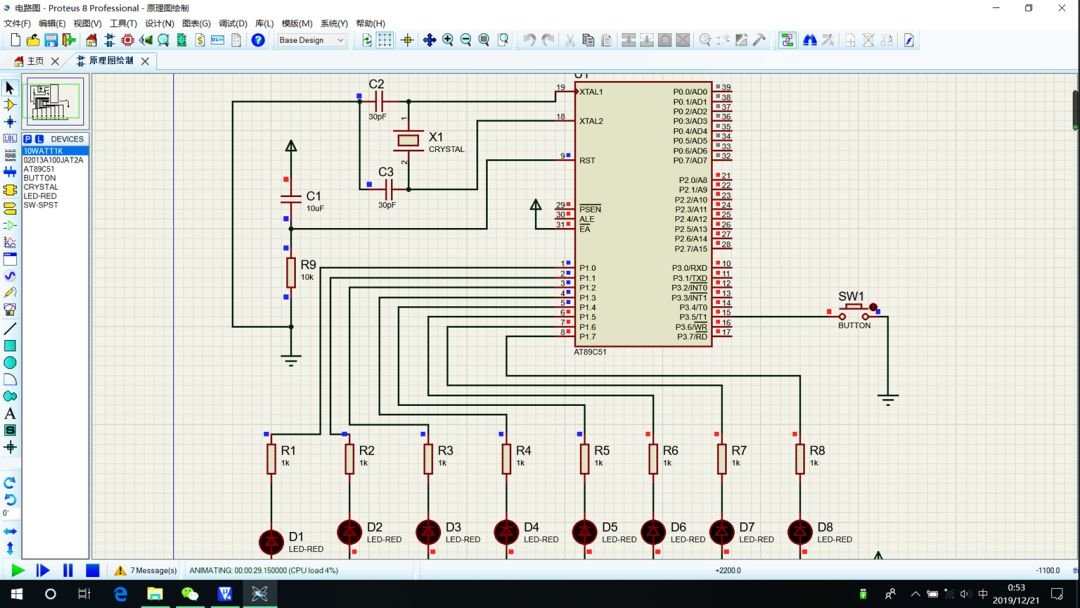Toggle the grid display button
The image size is (1080, 608).
point(385,41)
